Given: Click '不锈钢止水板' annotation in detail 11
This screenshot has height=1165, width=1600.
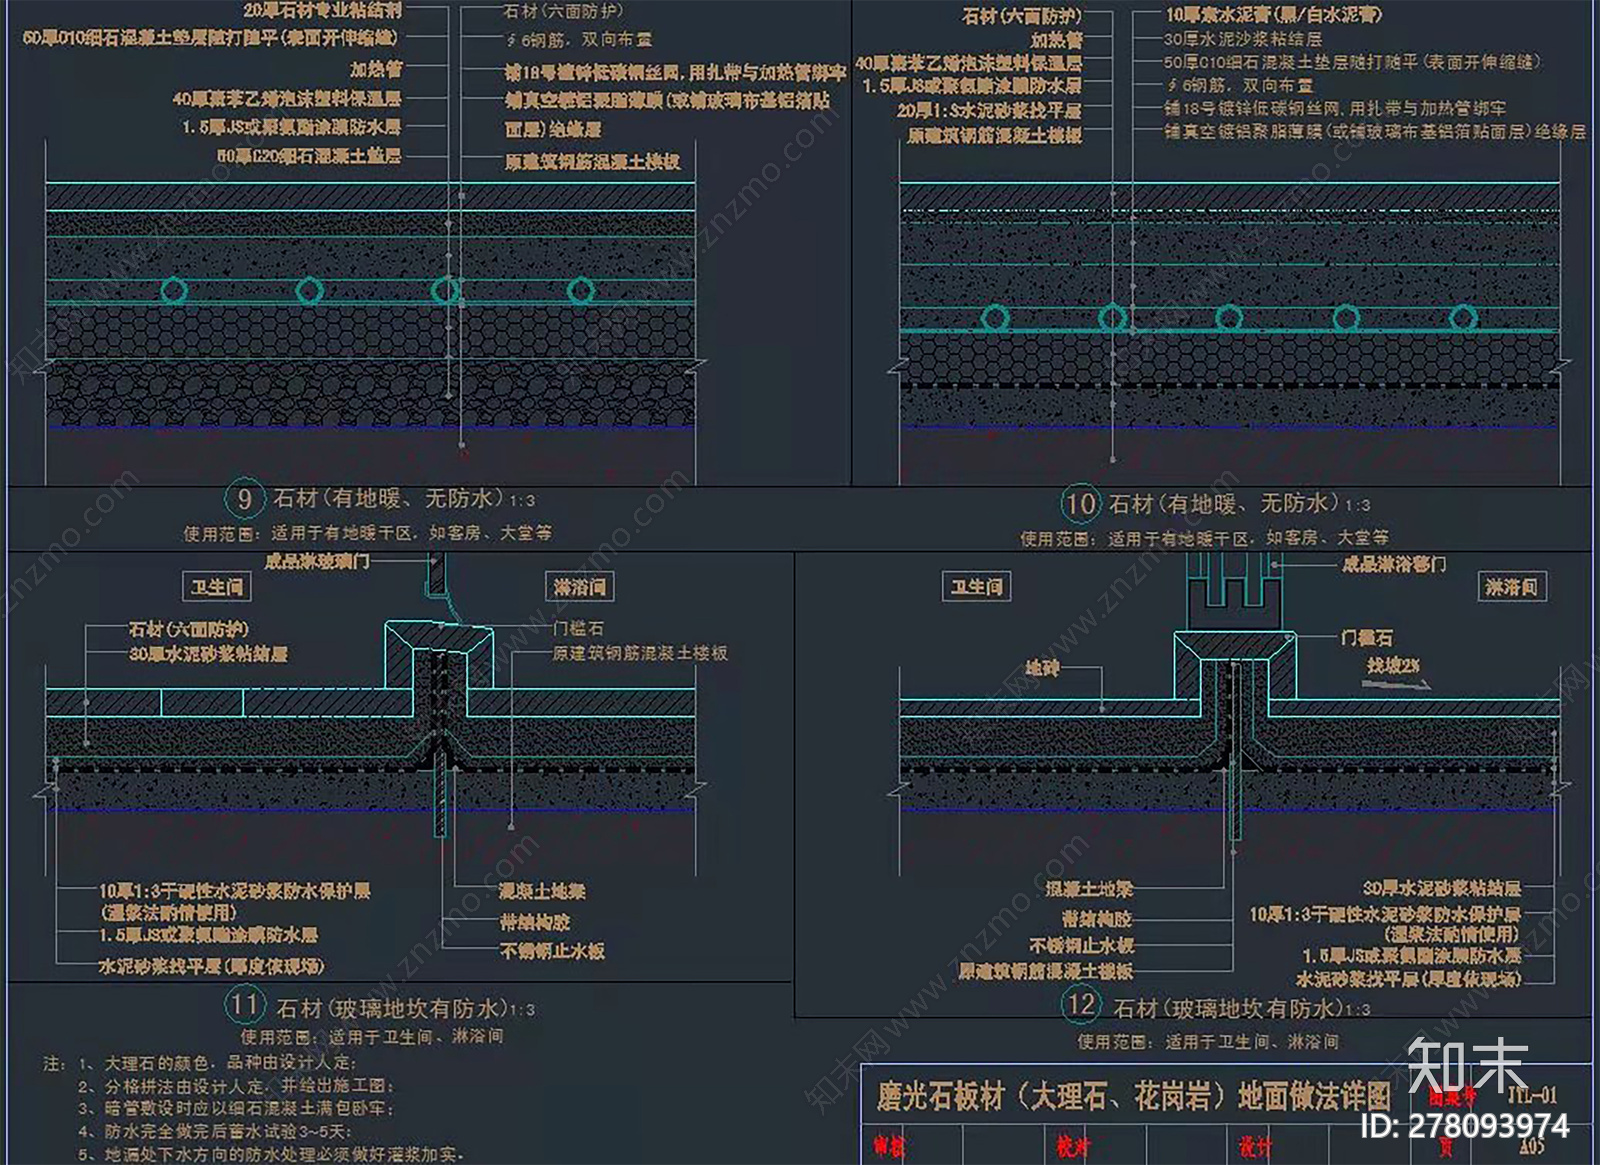Looking at the screenshot, I should pos(552,951).
